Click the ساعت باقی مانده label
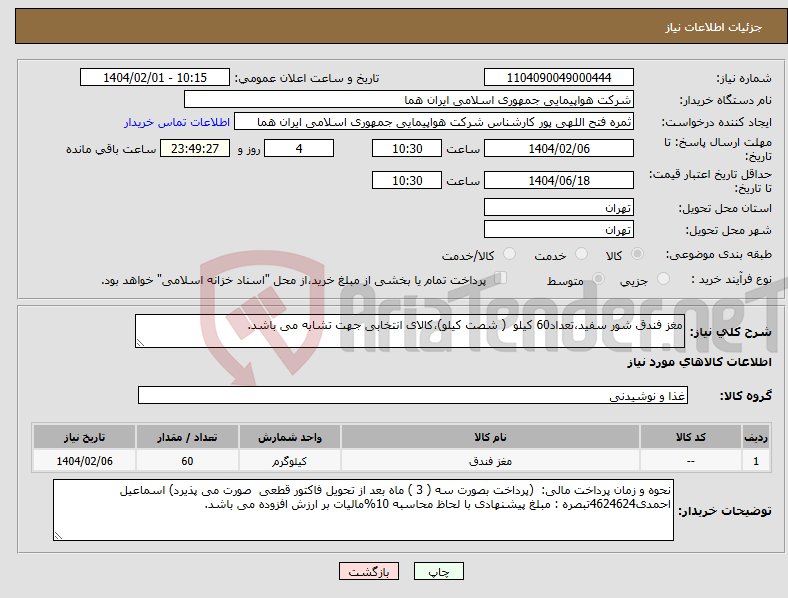 pyautogui.click(x=111, y=149)
